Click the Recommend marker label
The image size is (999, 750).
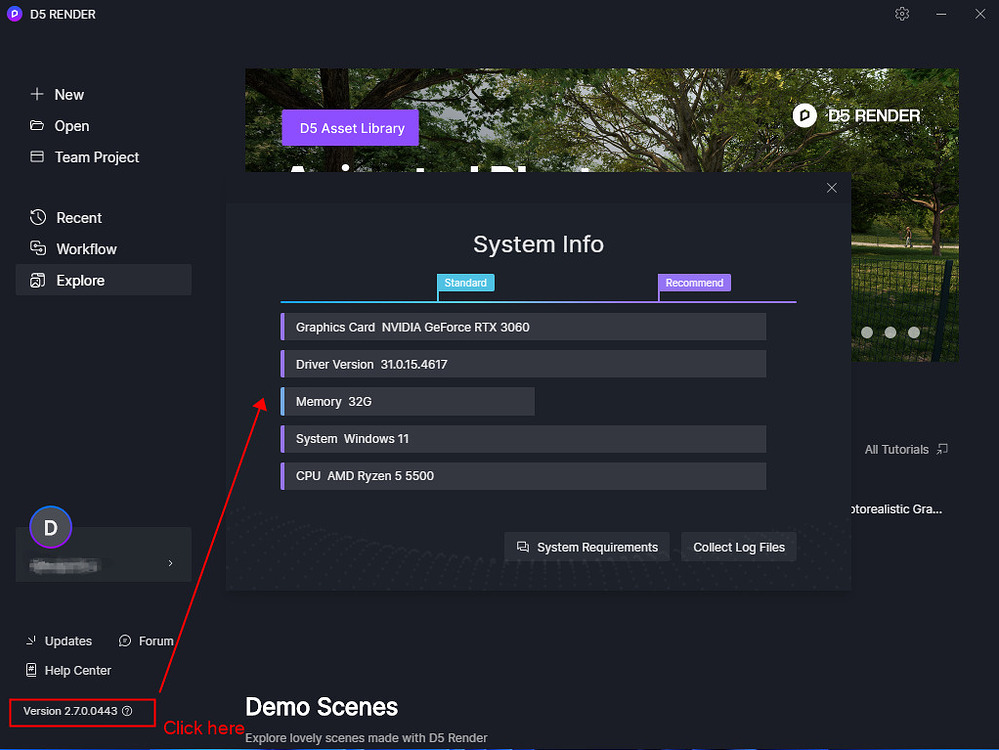tap(694, 282)
